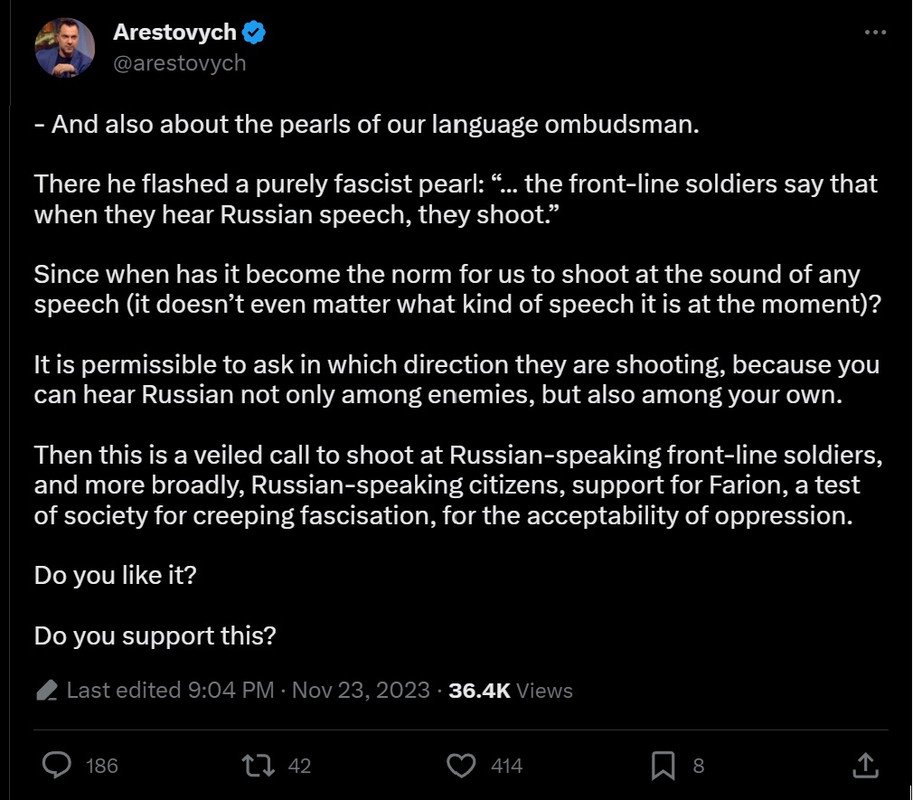Viewport: 913px width, 800px height.
Task: Click the bookmark count number 8
Action: point(699,766)
